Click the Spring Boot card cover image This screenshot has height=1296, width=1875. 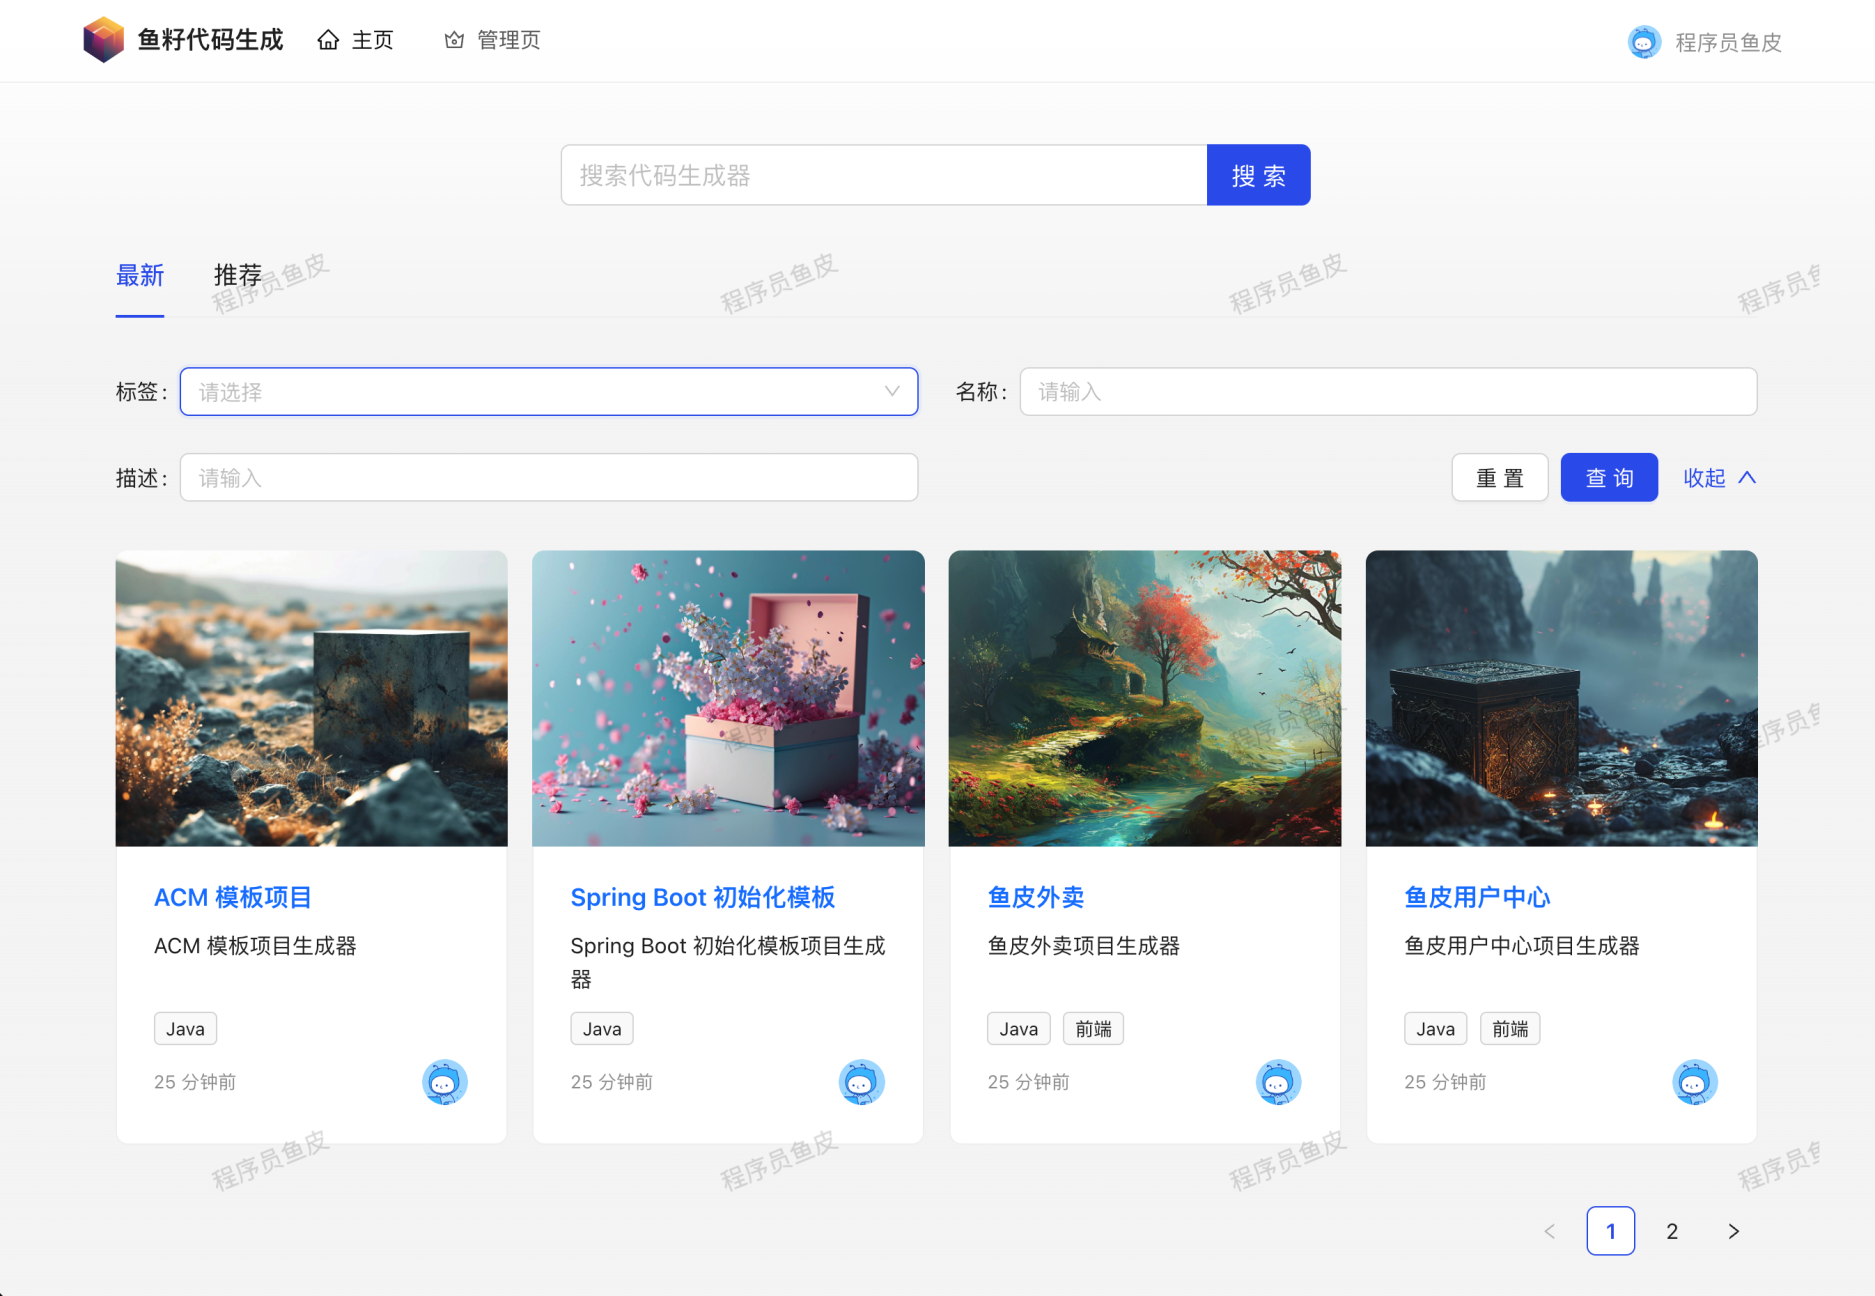tap(728, 697)
